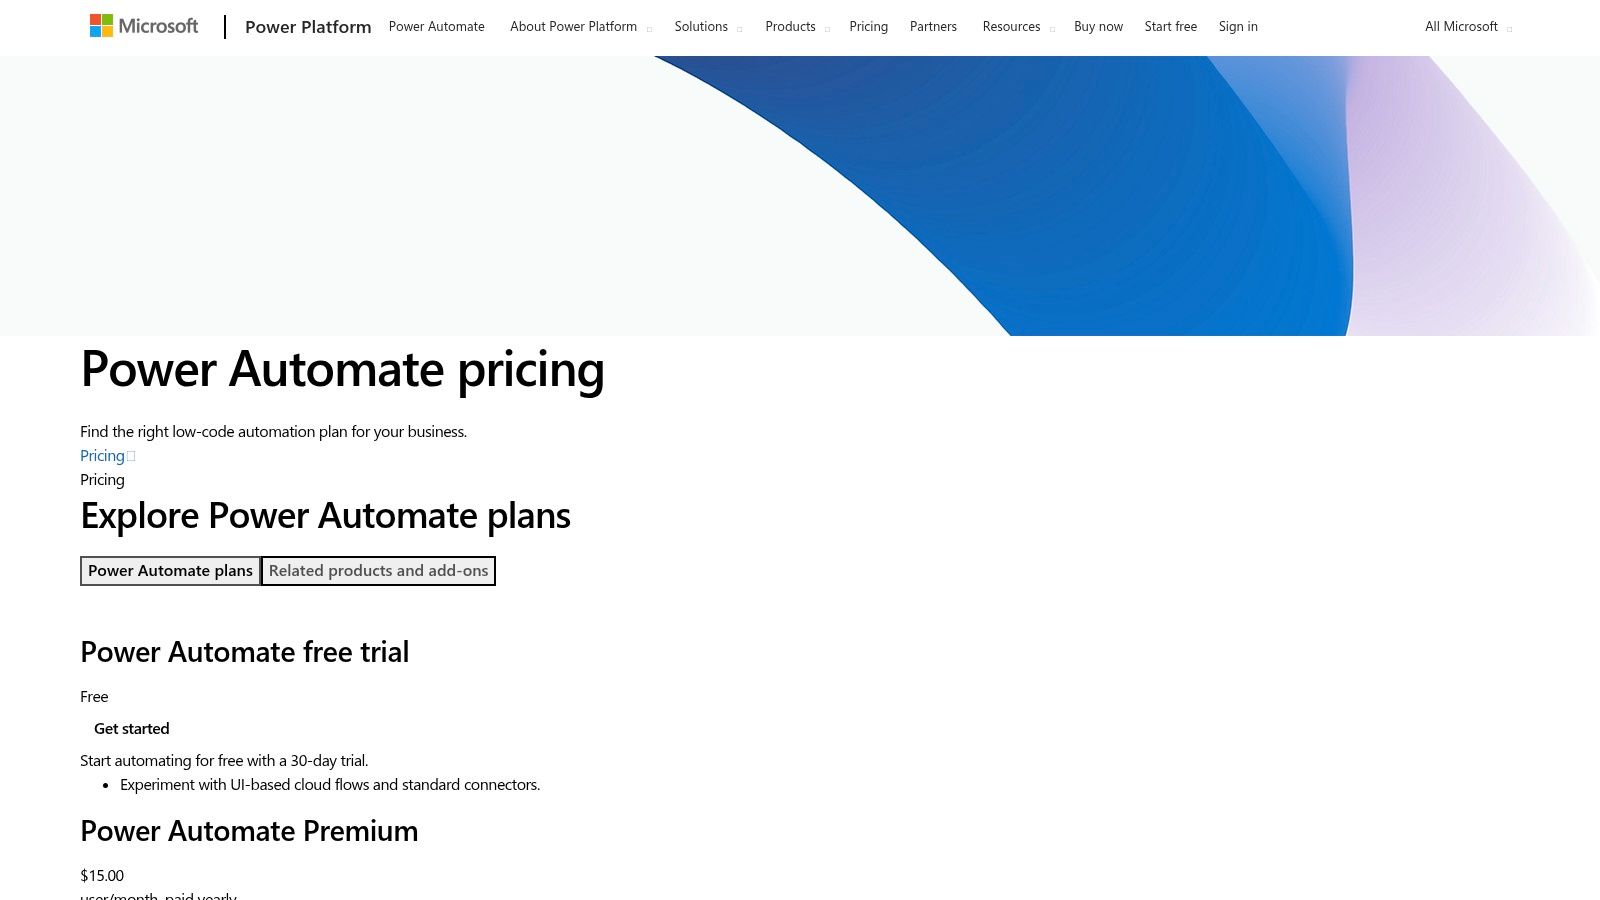Select the Power Automate plans tab

(x=170, y=570)
